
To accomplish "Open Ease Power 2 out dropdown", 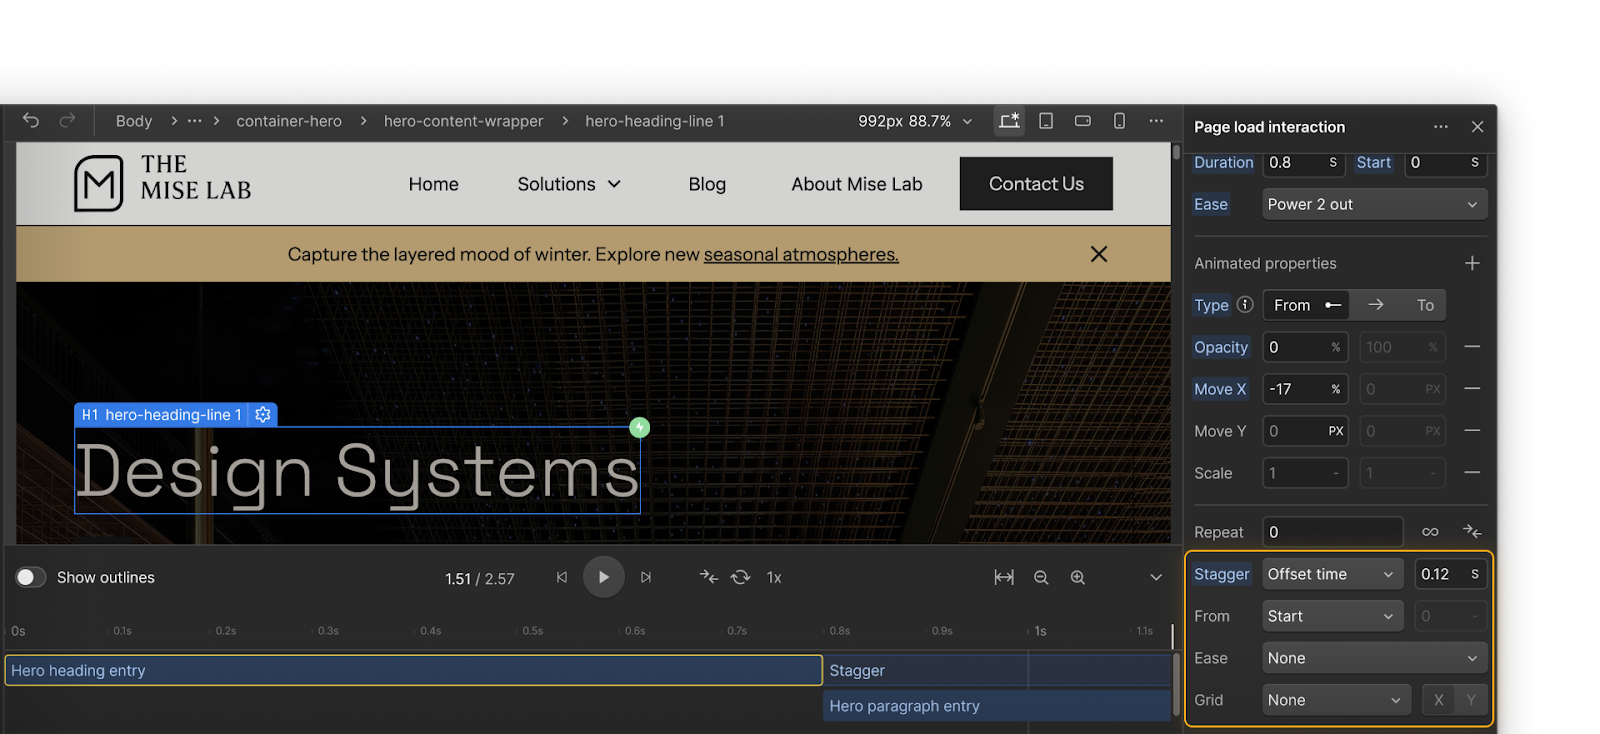I will [1375, 204].
